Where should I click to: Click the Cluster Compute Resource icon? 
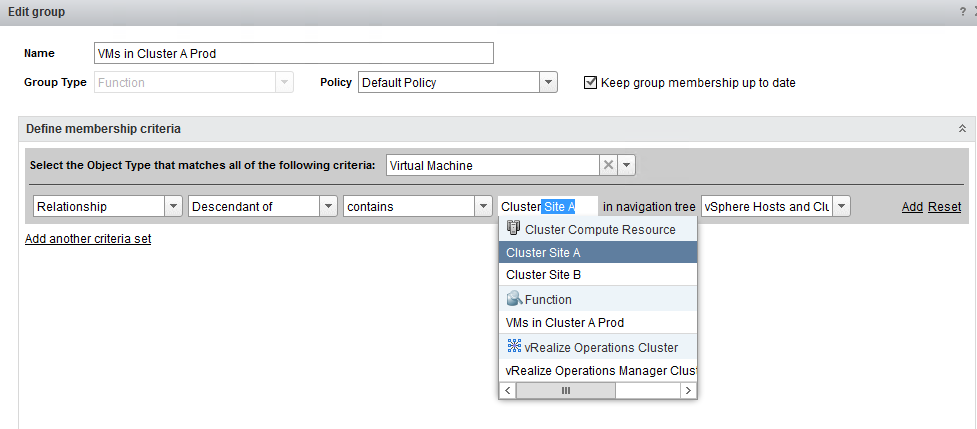[514, 229]
